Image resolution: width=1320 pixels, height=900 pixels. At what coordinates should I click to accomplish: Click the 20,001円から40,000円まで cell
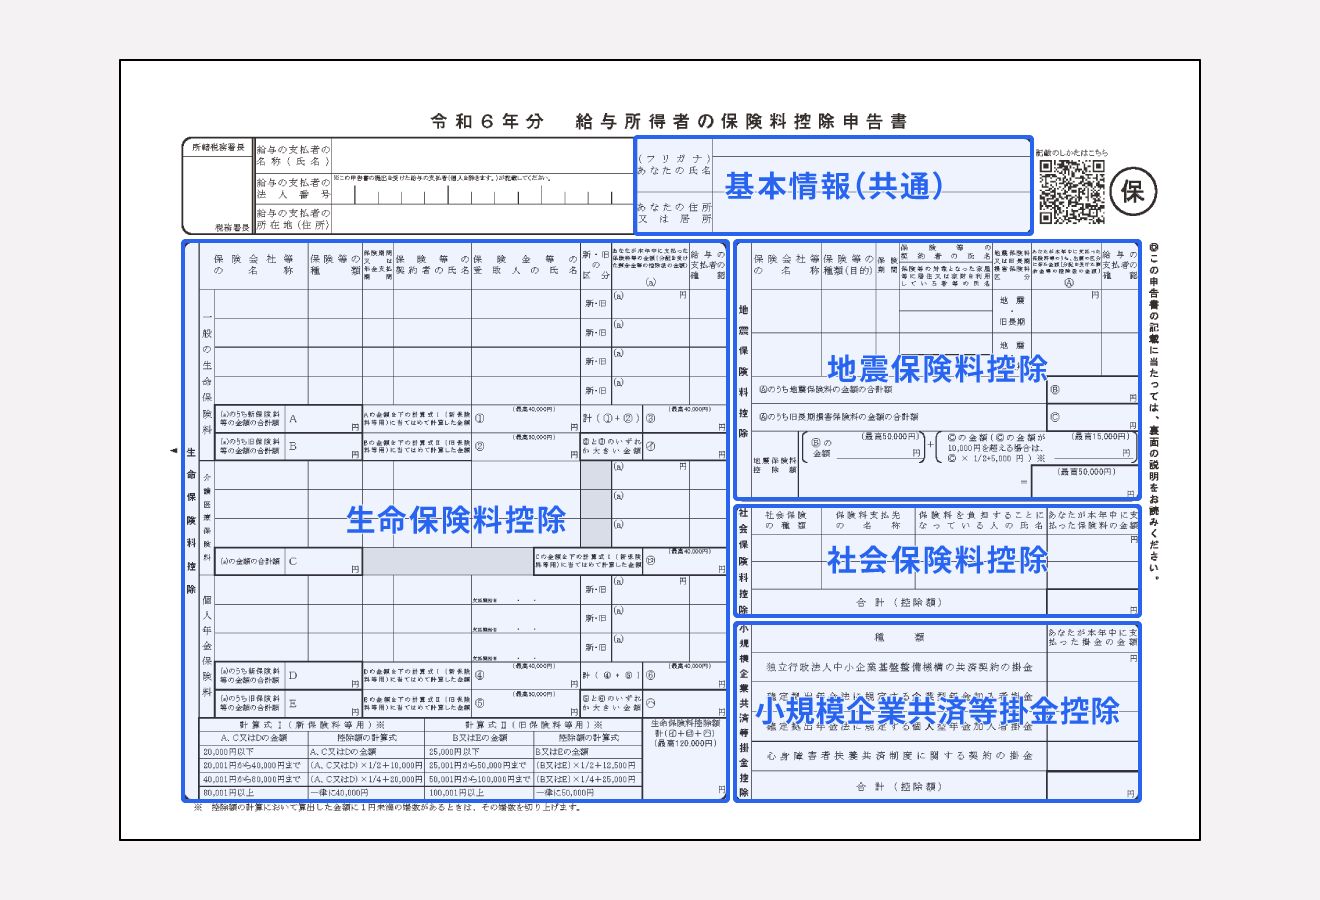click(x=253, y=765)
